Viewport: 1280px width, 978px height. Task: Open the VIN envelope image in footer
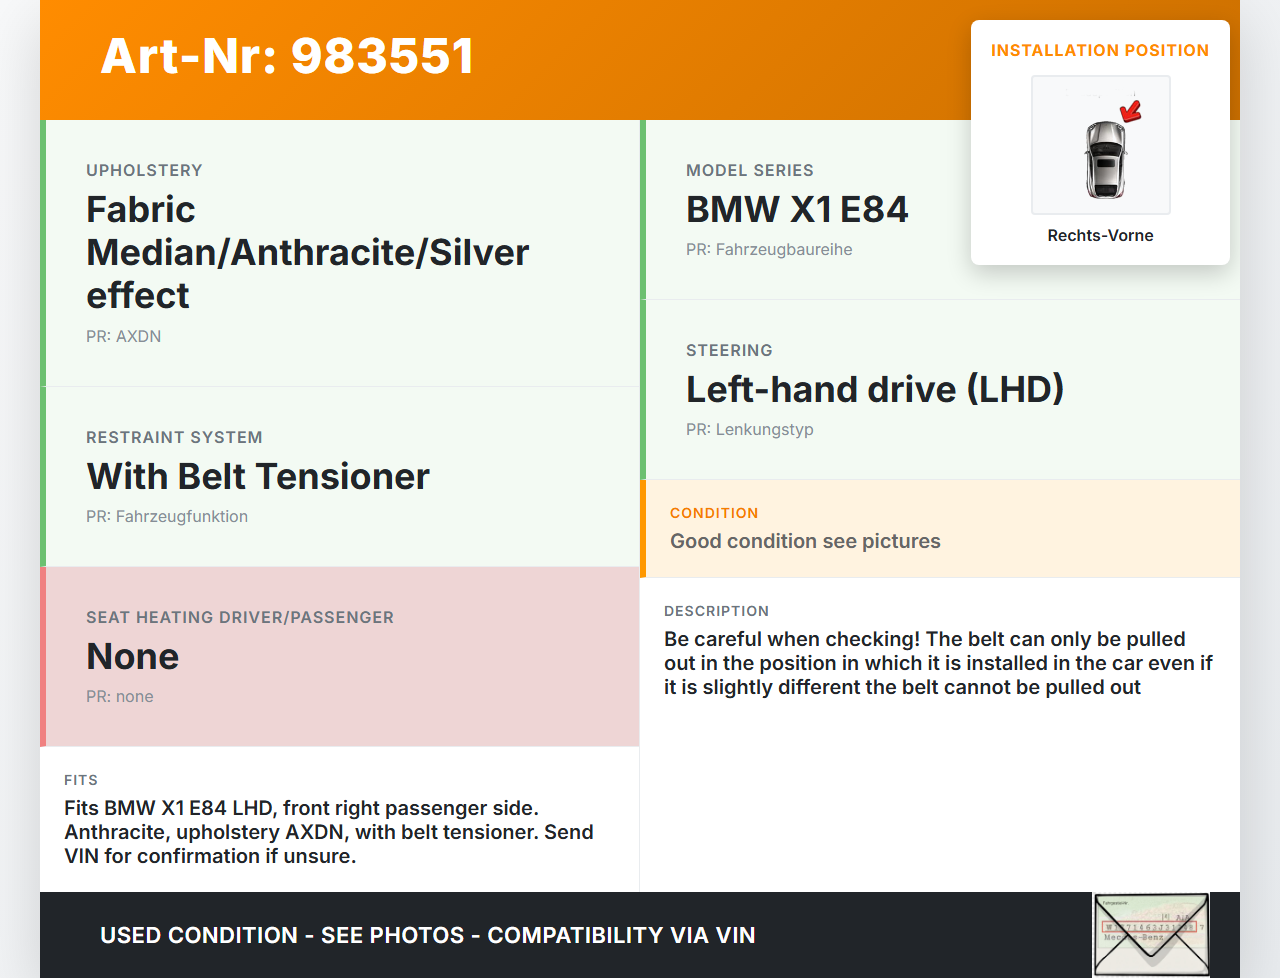tap(1151, 934)
